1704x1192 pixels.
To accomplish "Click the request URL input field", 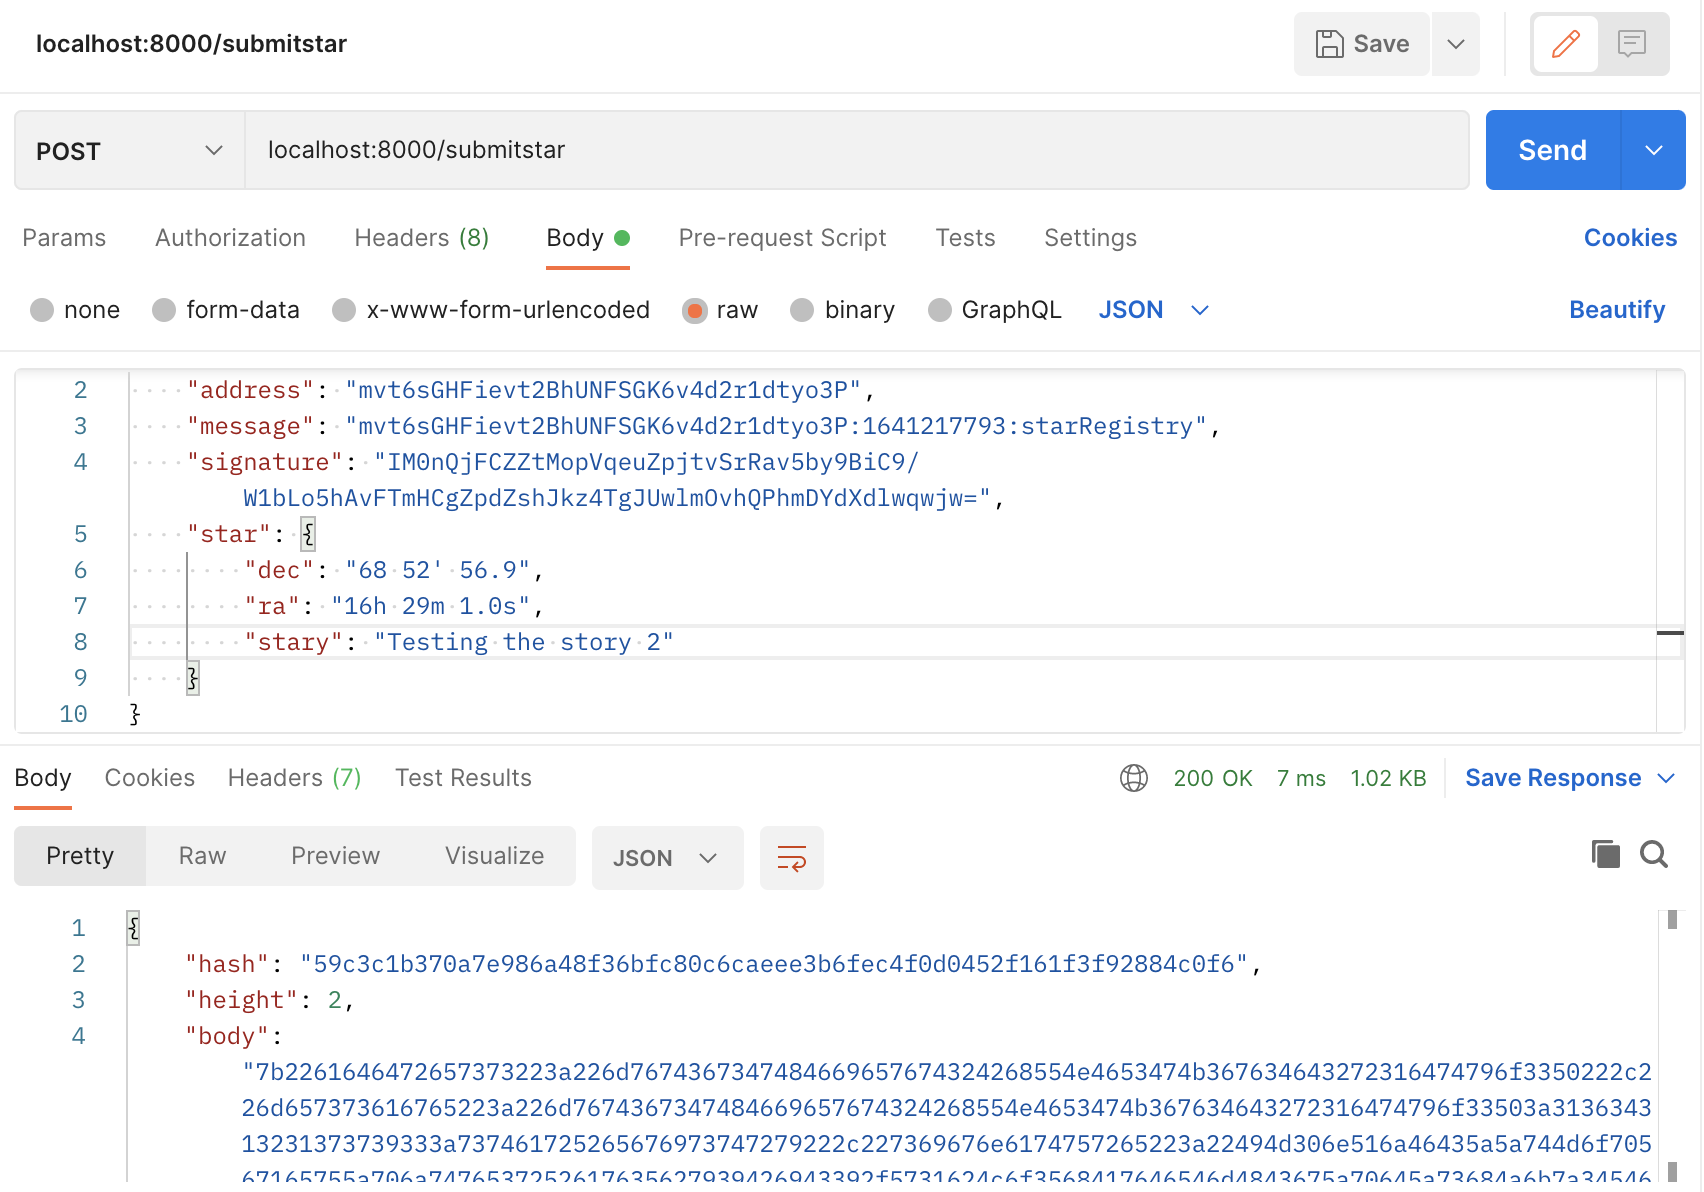I will (x=857, y=150).
